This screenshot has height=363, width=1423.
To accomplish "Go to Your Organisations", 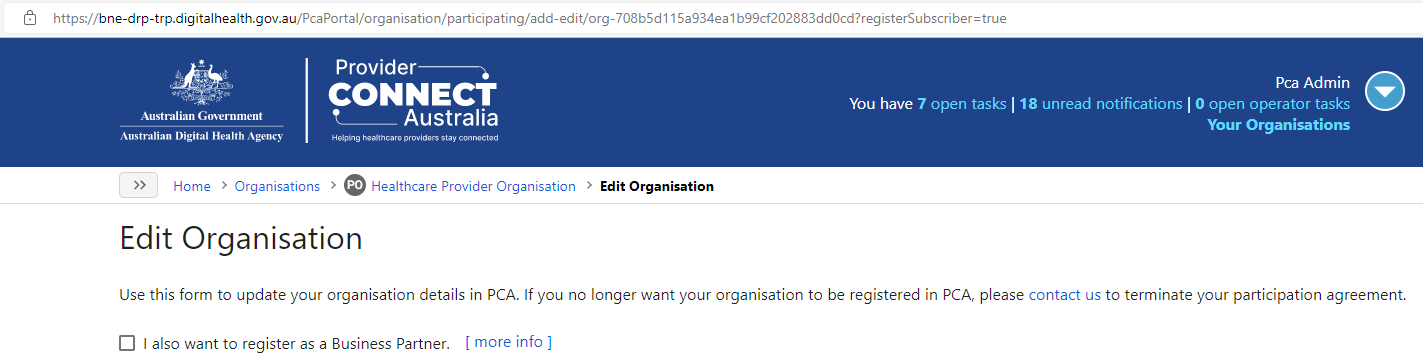I will coord(1279,125).
